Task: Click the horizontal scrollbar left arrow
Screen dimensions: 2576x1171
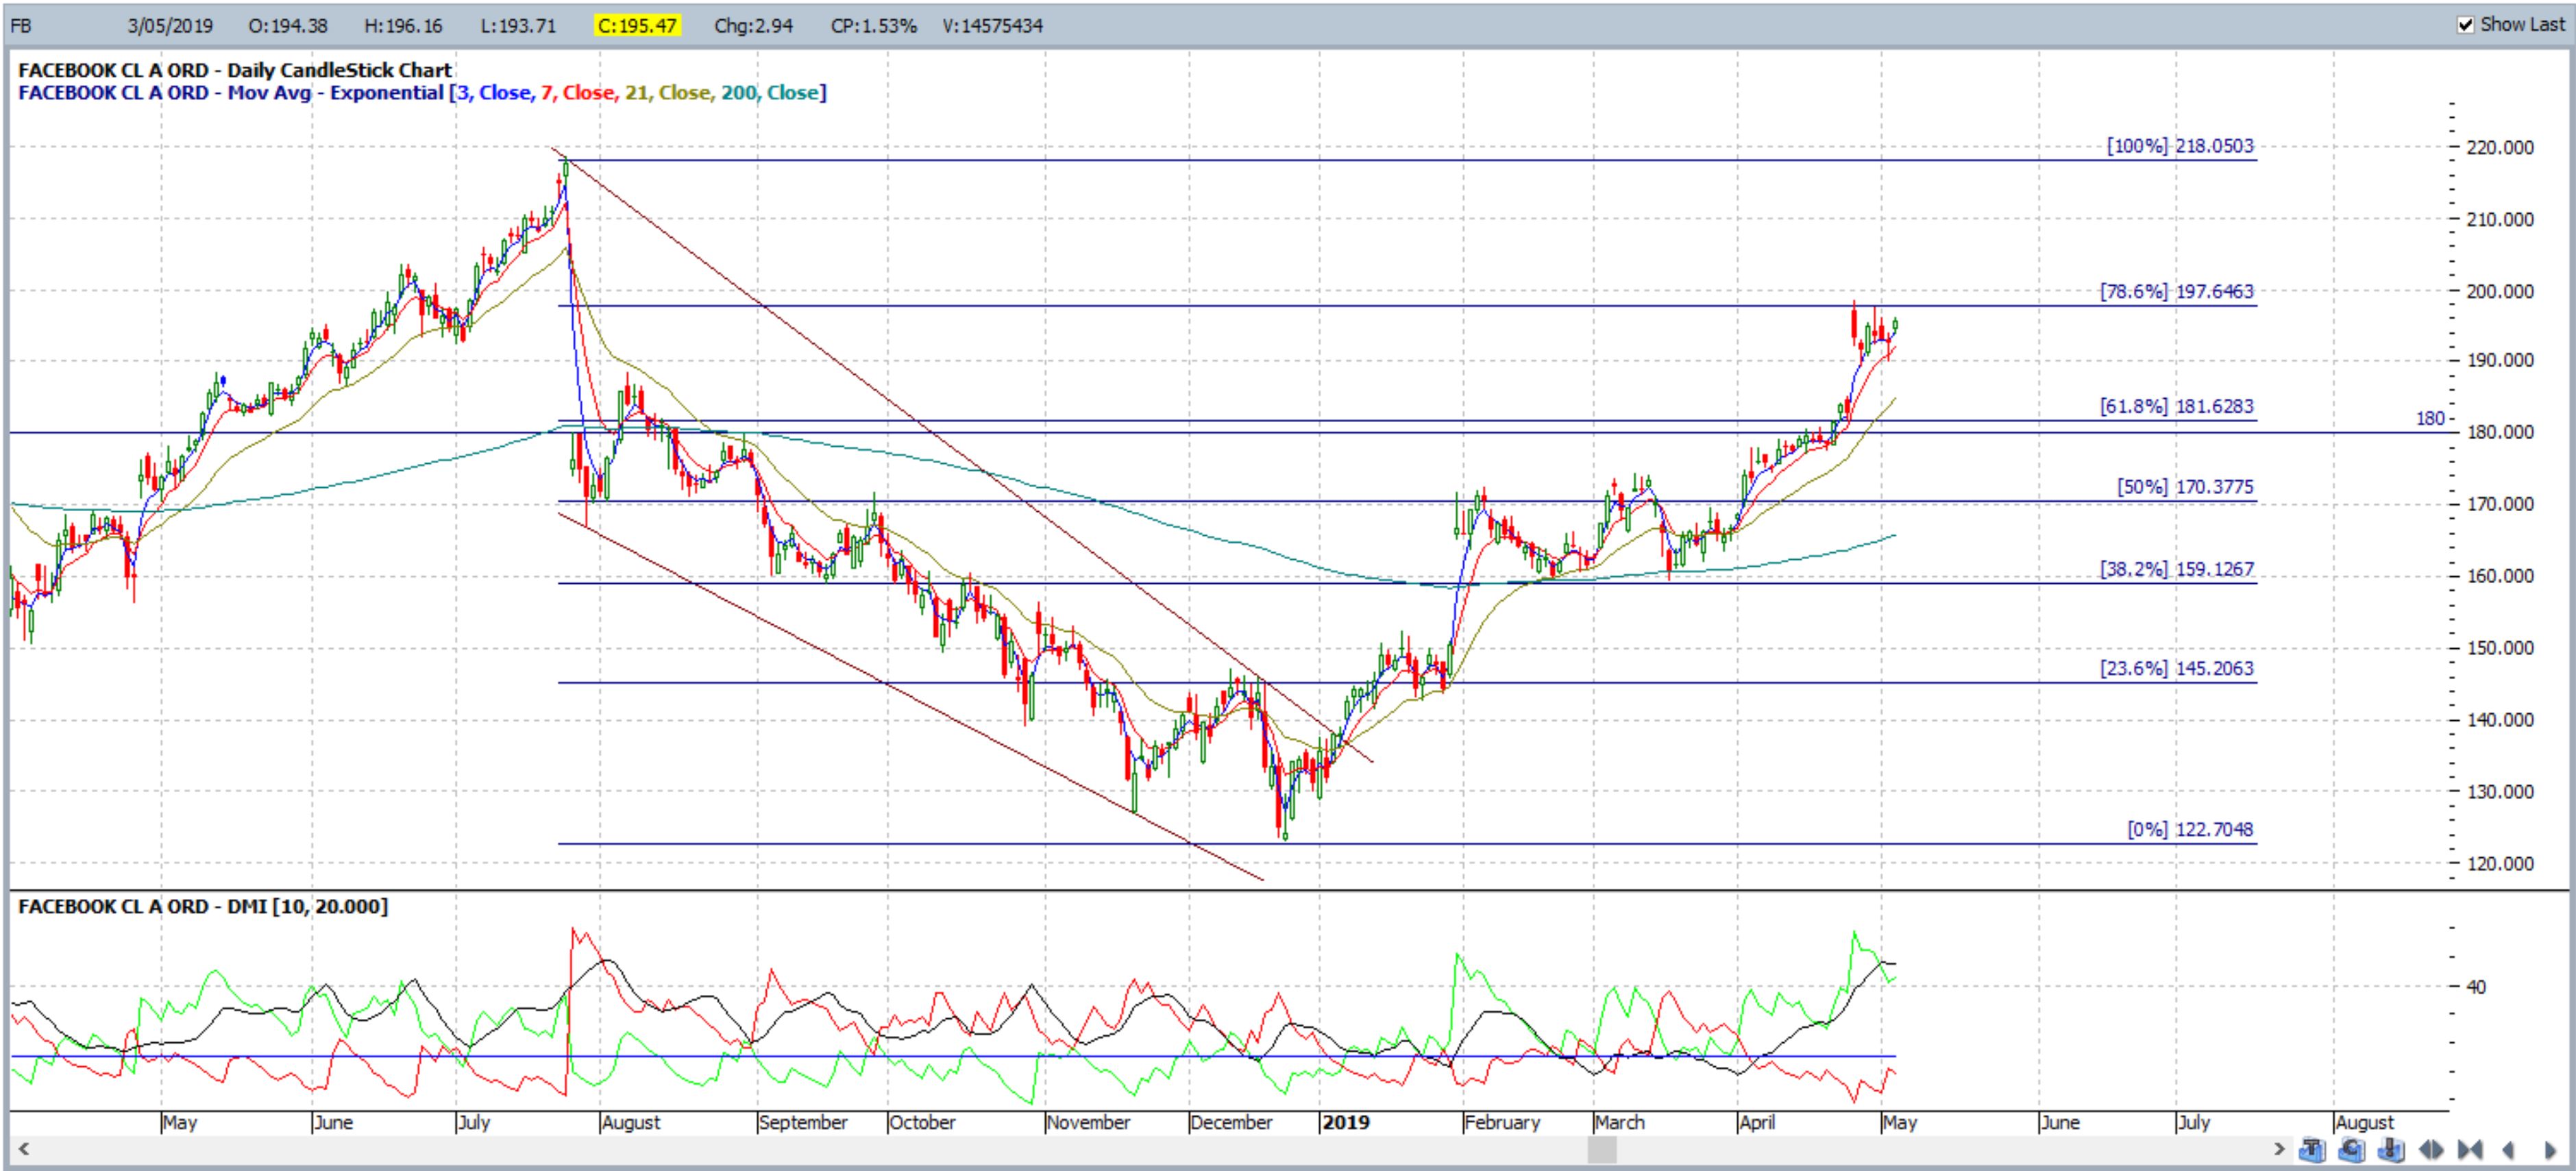Action: coord(23,1150)
